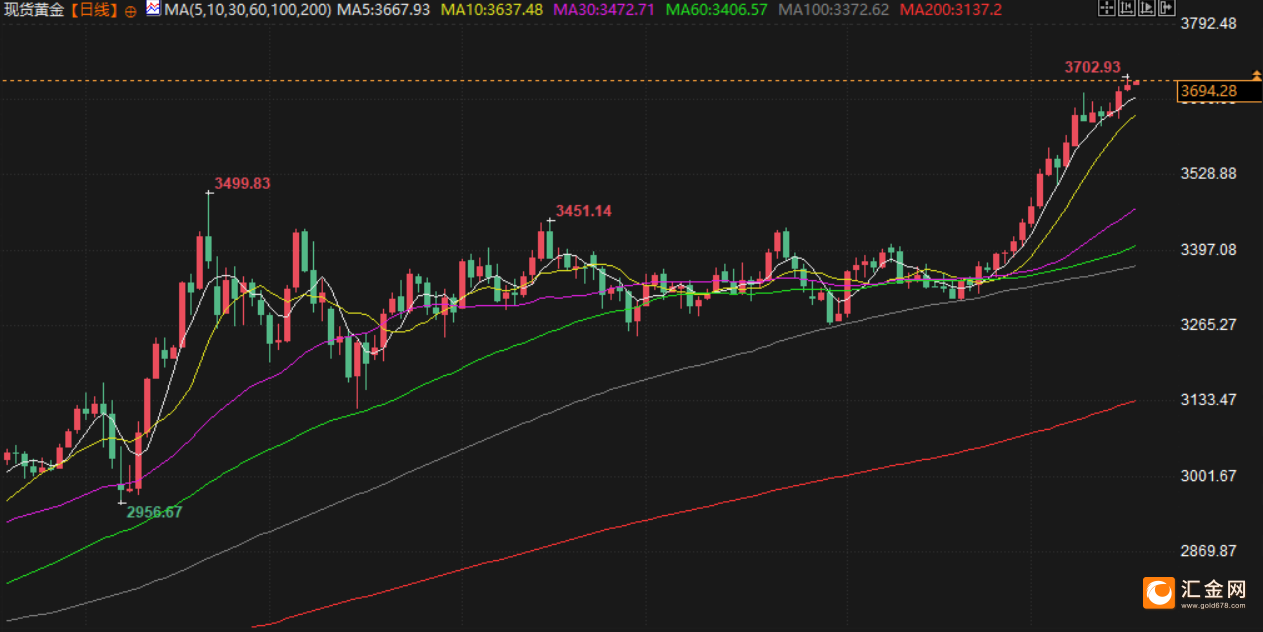Click the 现货黄金 instrument title
This screenshot has height=632, width=1263.
pos(35,11)
